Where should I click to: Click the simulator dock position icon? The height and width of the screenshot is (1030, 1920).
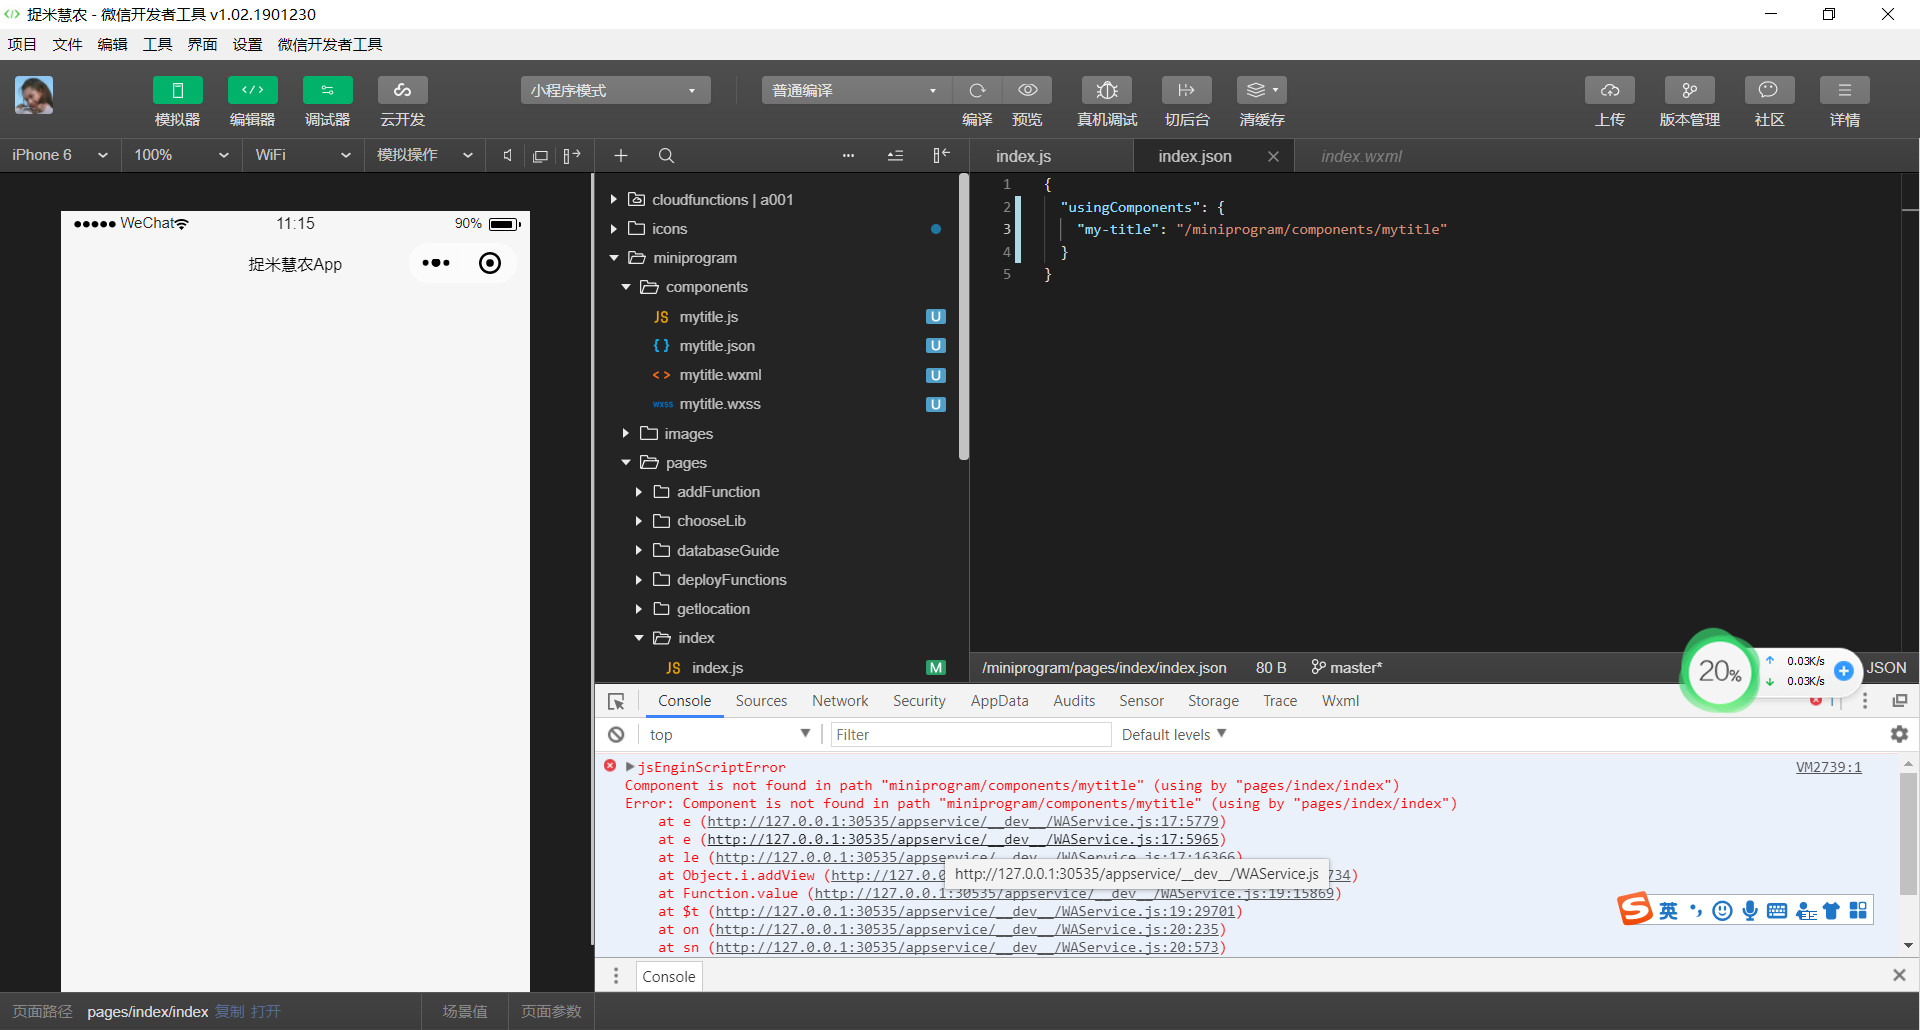click(x=572, y=155)
